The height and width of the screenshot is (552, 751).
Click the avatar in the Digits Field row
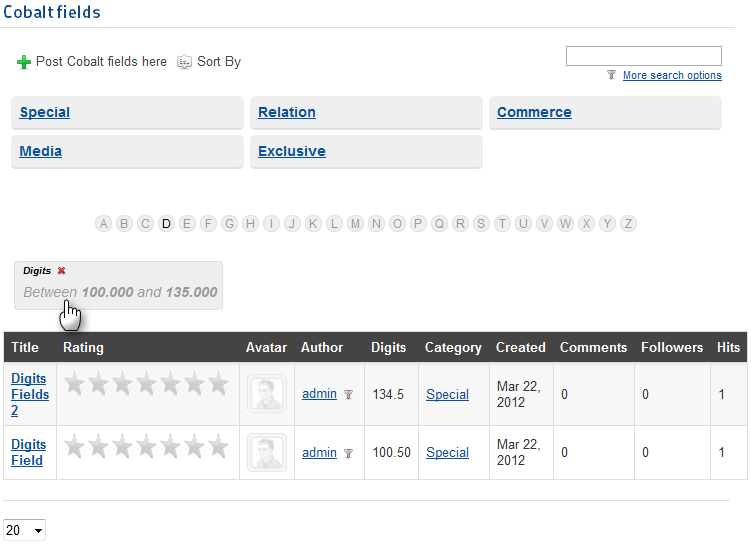[x=267, y=453]
